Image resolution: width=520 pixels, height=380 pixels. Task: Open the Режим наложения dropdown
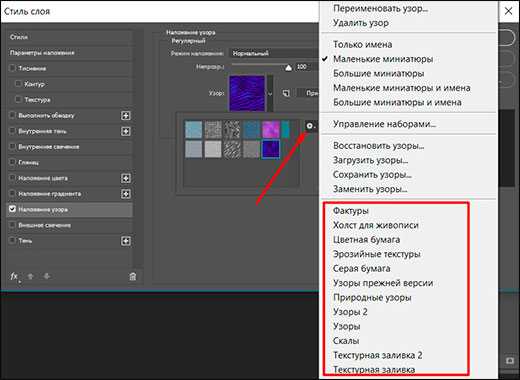[x=274, y=53]
